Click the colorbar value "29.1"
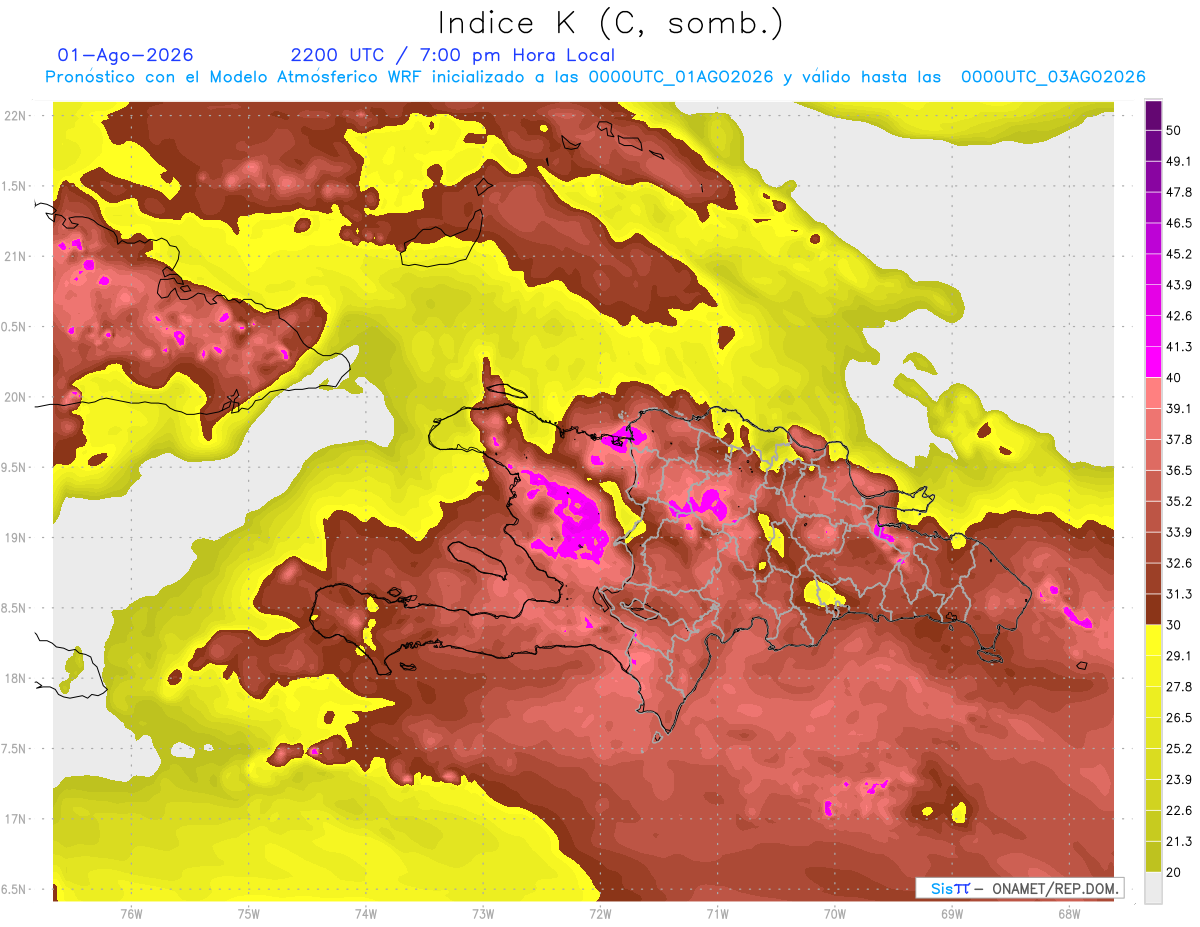This screenshot has width=1200, height=927. click(x=1179, y=655)
